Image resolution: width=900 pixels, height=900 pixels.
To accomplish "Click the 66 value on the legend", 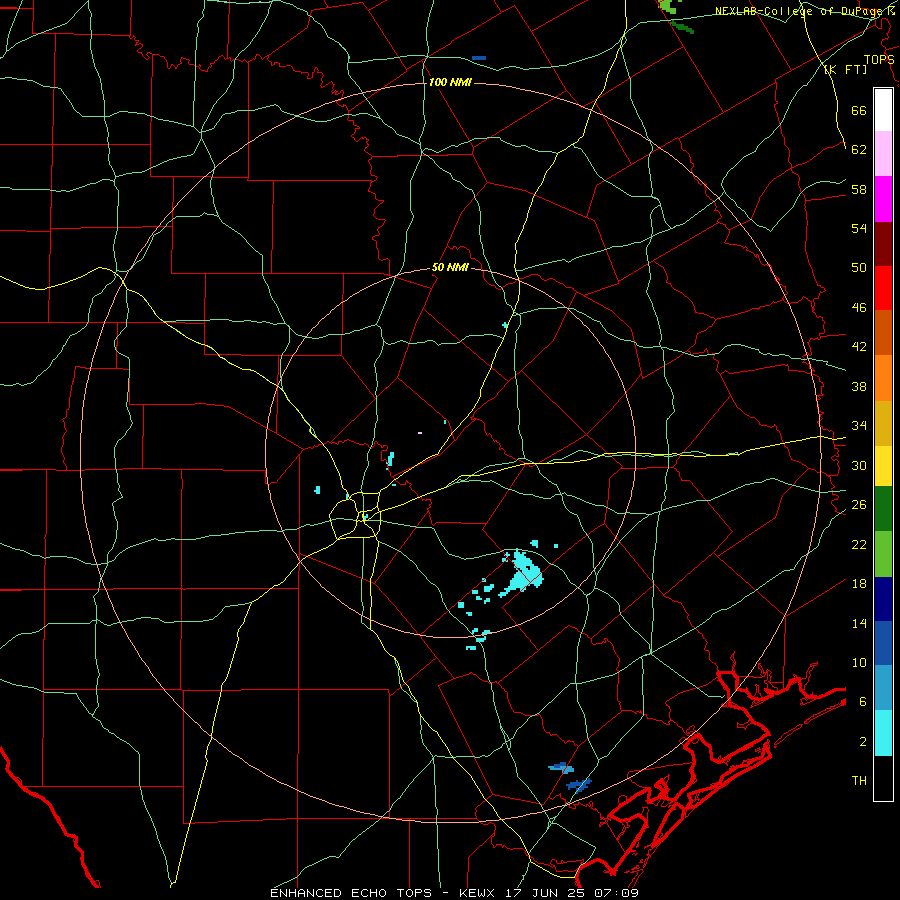I will coord(859,111).
